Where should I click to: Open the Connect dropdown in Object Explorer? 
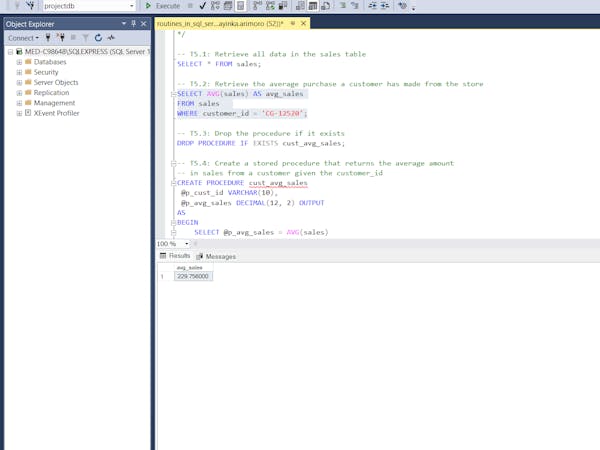pos(23,38)
